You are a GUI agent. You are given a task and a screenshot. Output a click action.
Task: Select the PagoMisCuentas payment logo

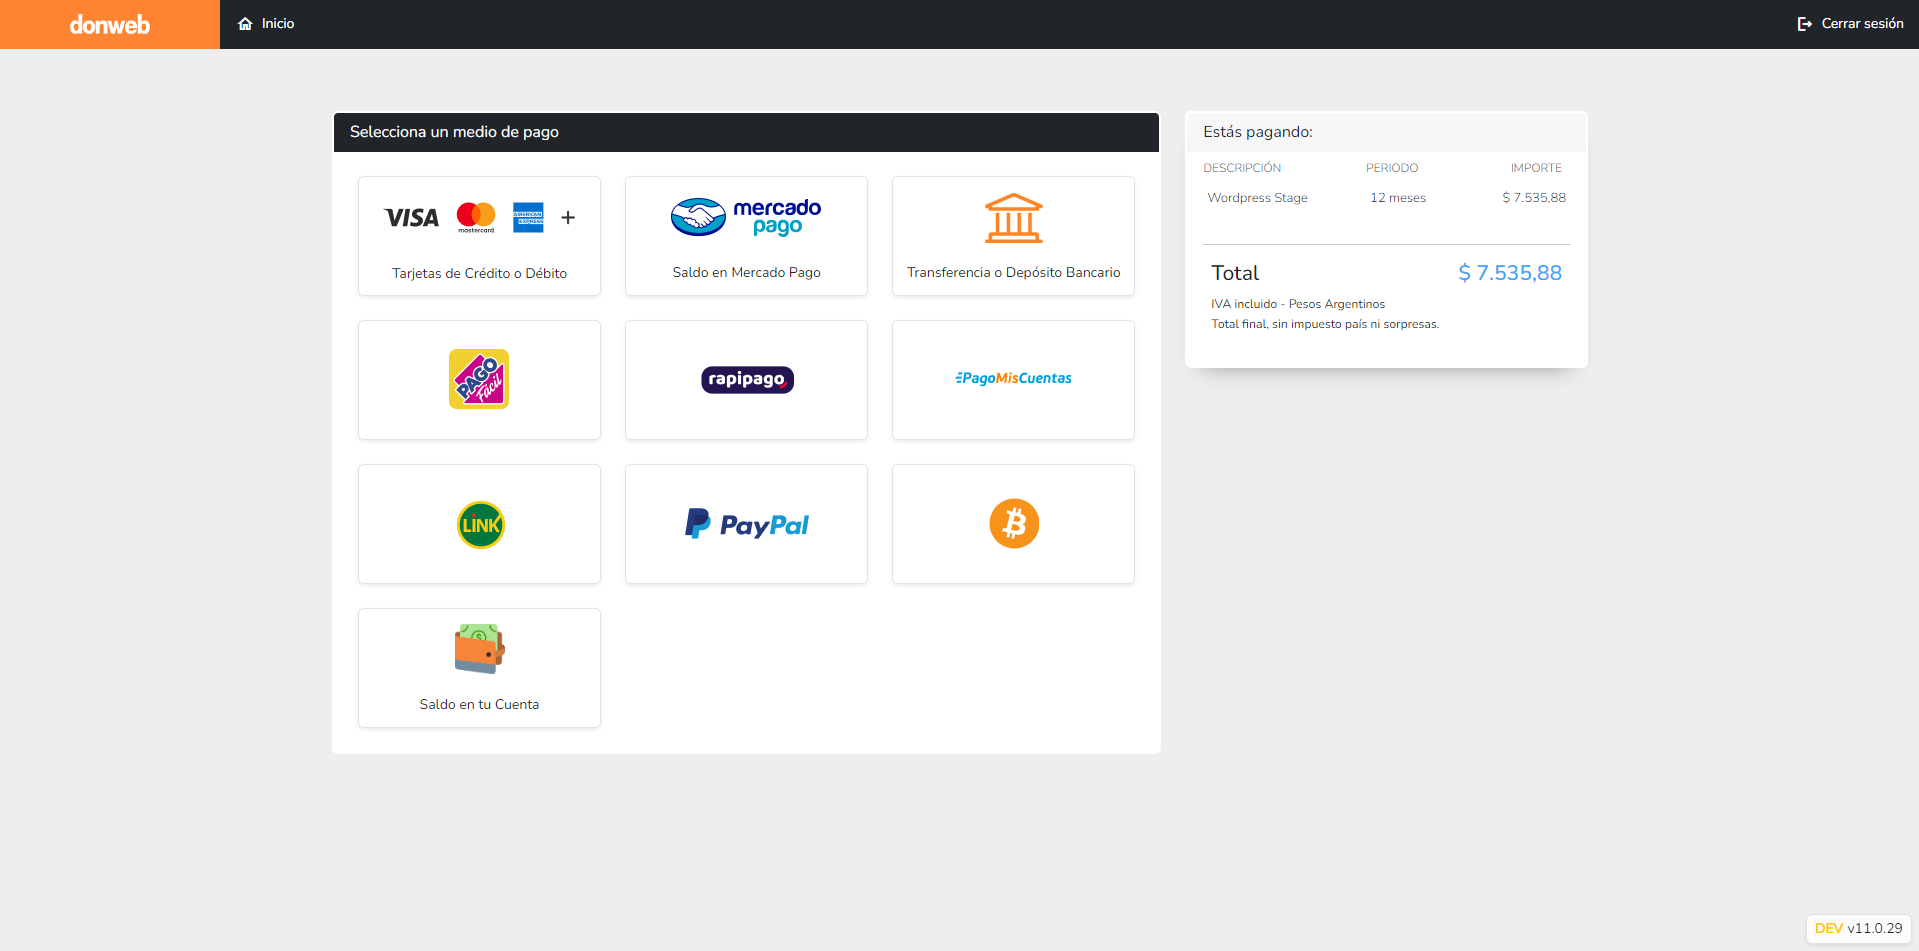1013,378
